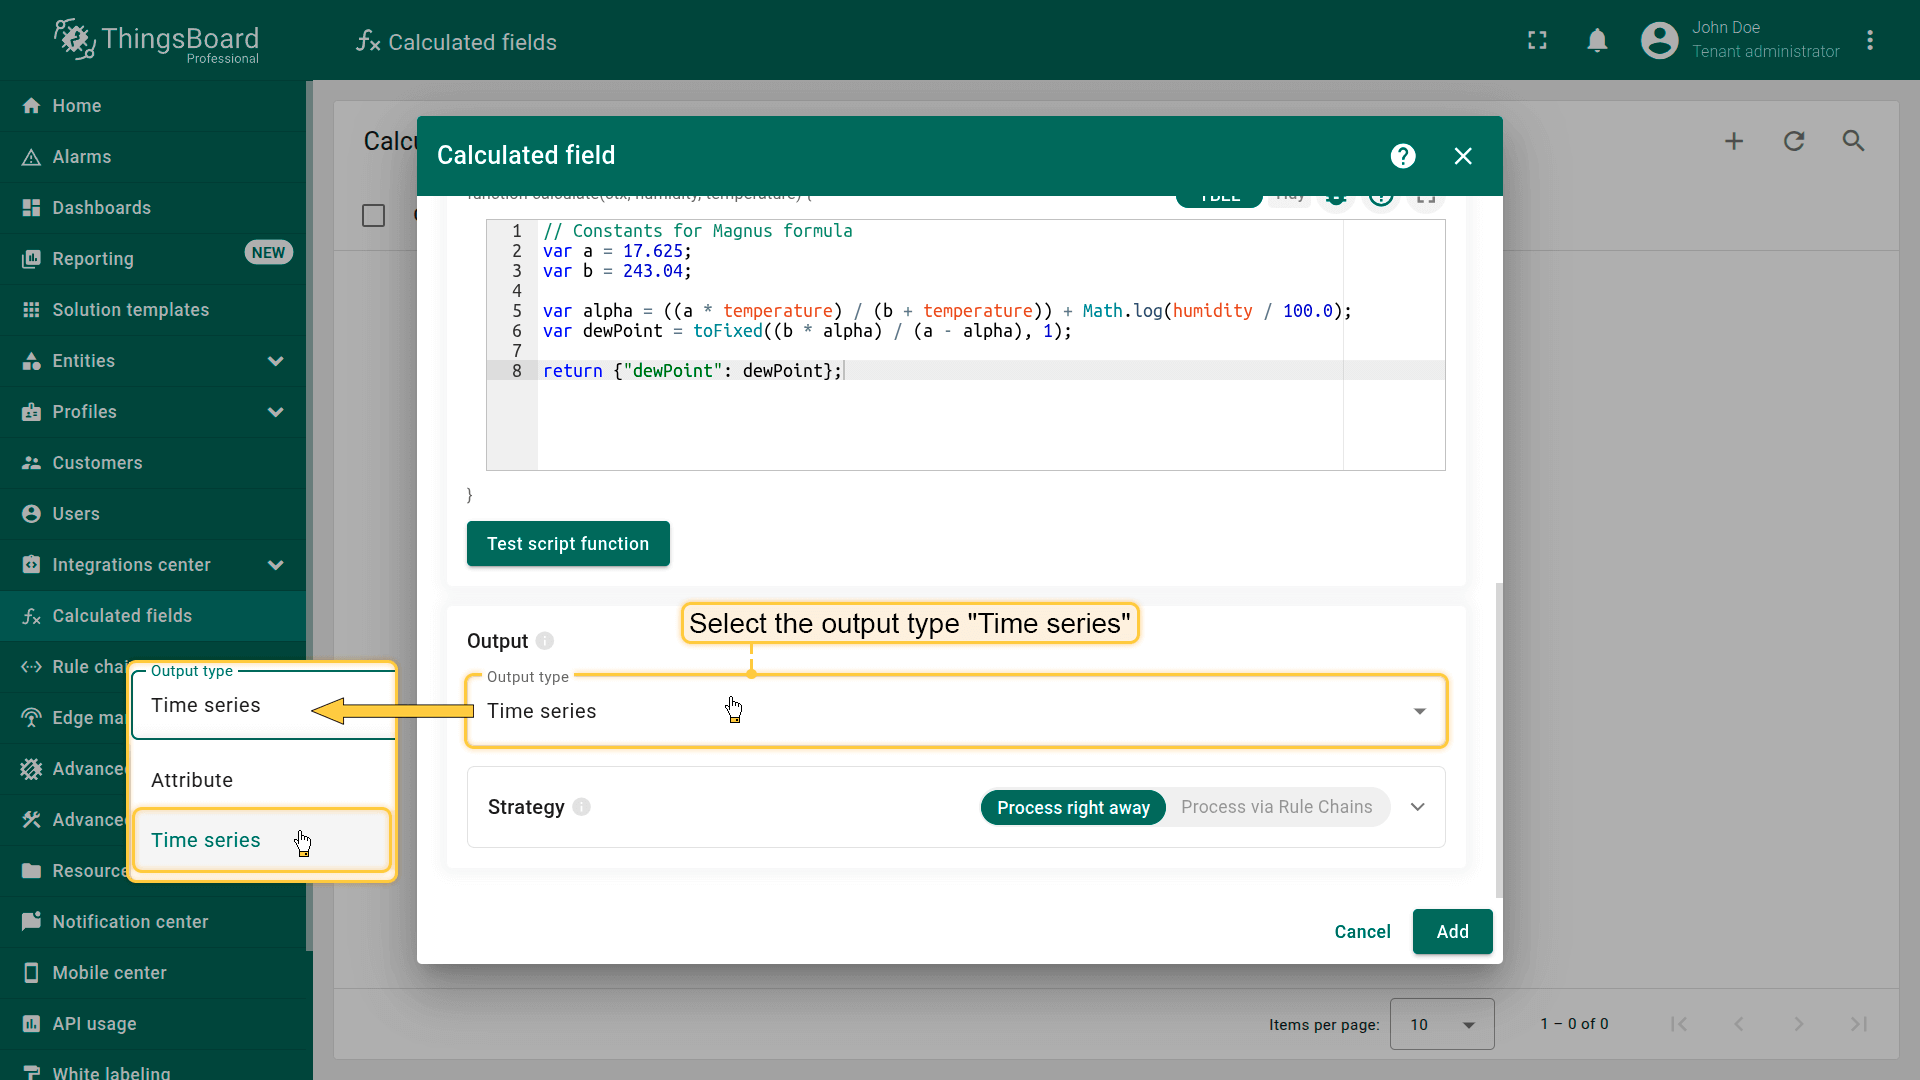Click the search icon in table toolbar

coord(1853,141)
